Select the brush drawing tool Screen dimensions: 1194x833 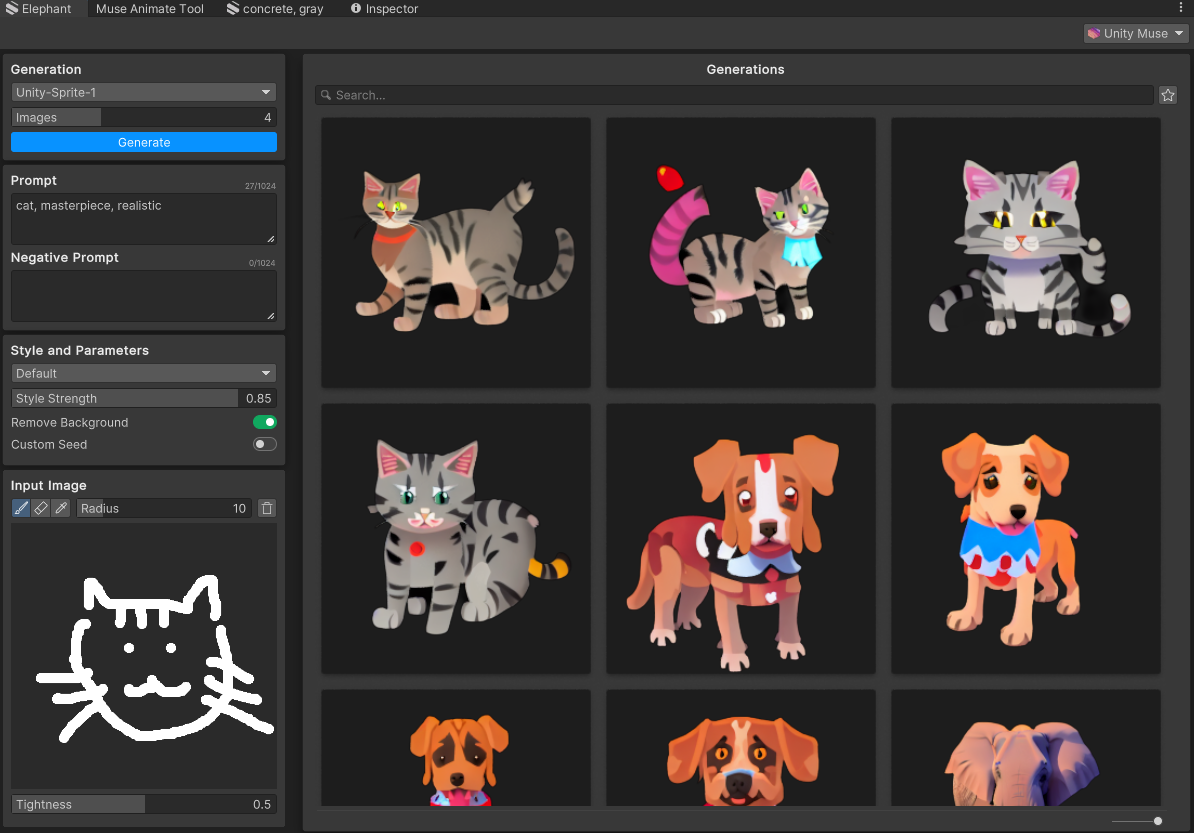pos(21,508)
